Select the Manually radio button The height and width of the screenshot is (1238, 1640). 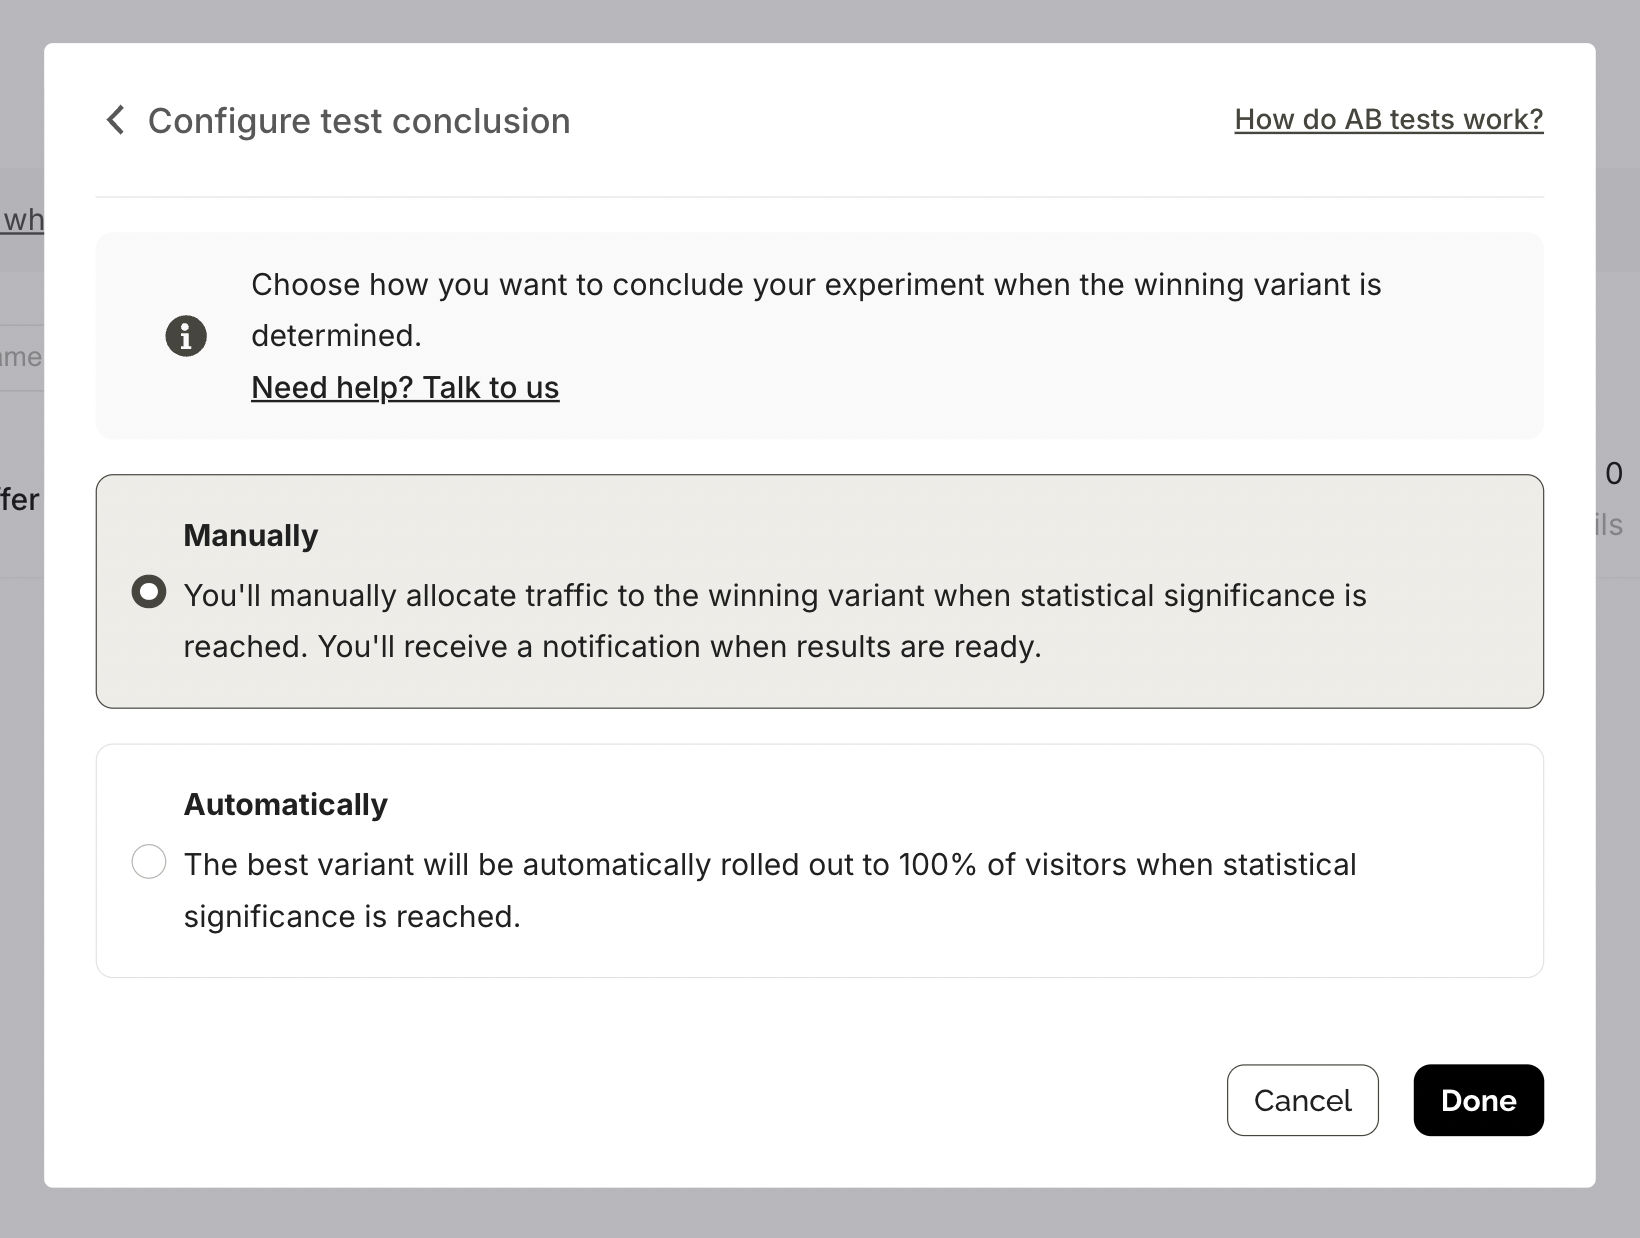coord(149,592)
